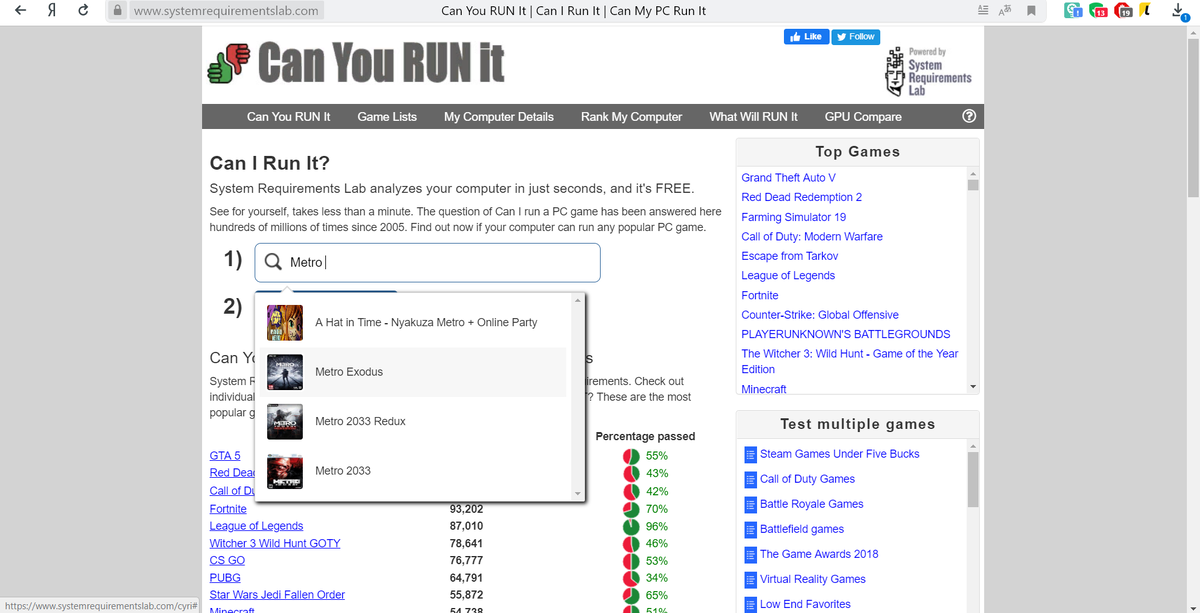Screen dimensions: 1200x613
Task: Click the Battle Royale Games list icon
Action: (750, 504)
